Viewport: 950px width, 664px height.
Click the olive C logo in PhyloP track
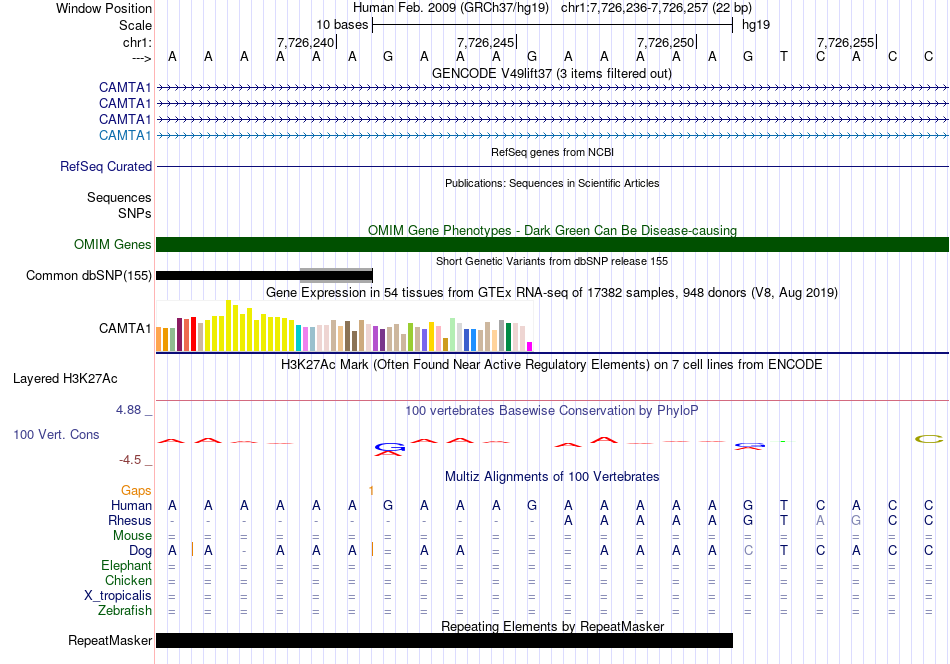pyautogui.click(x=929, y=439)
